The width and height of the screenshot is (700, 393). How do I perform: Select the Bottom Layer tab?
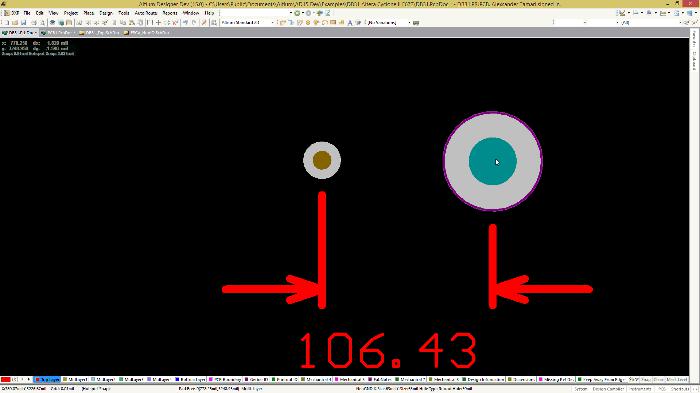tap(190, 380)
